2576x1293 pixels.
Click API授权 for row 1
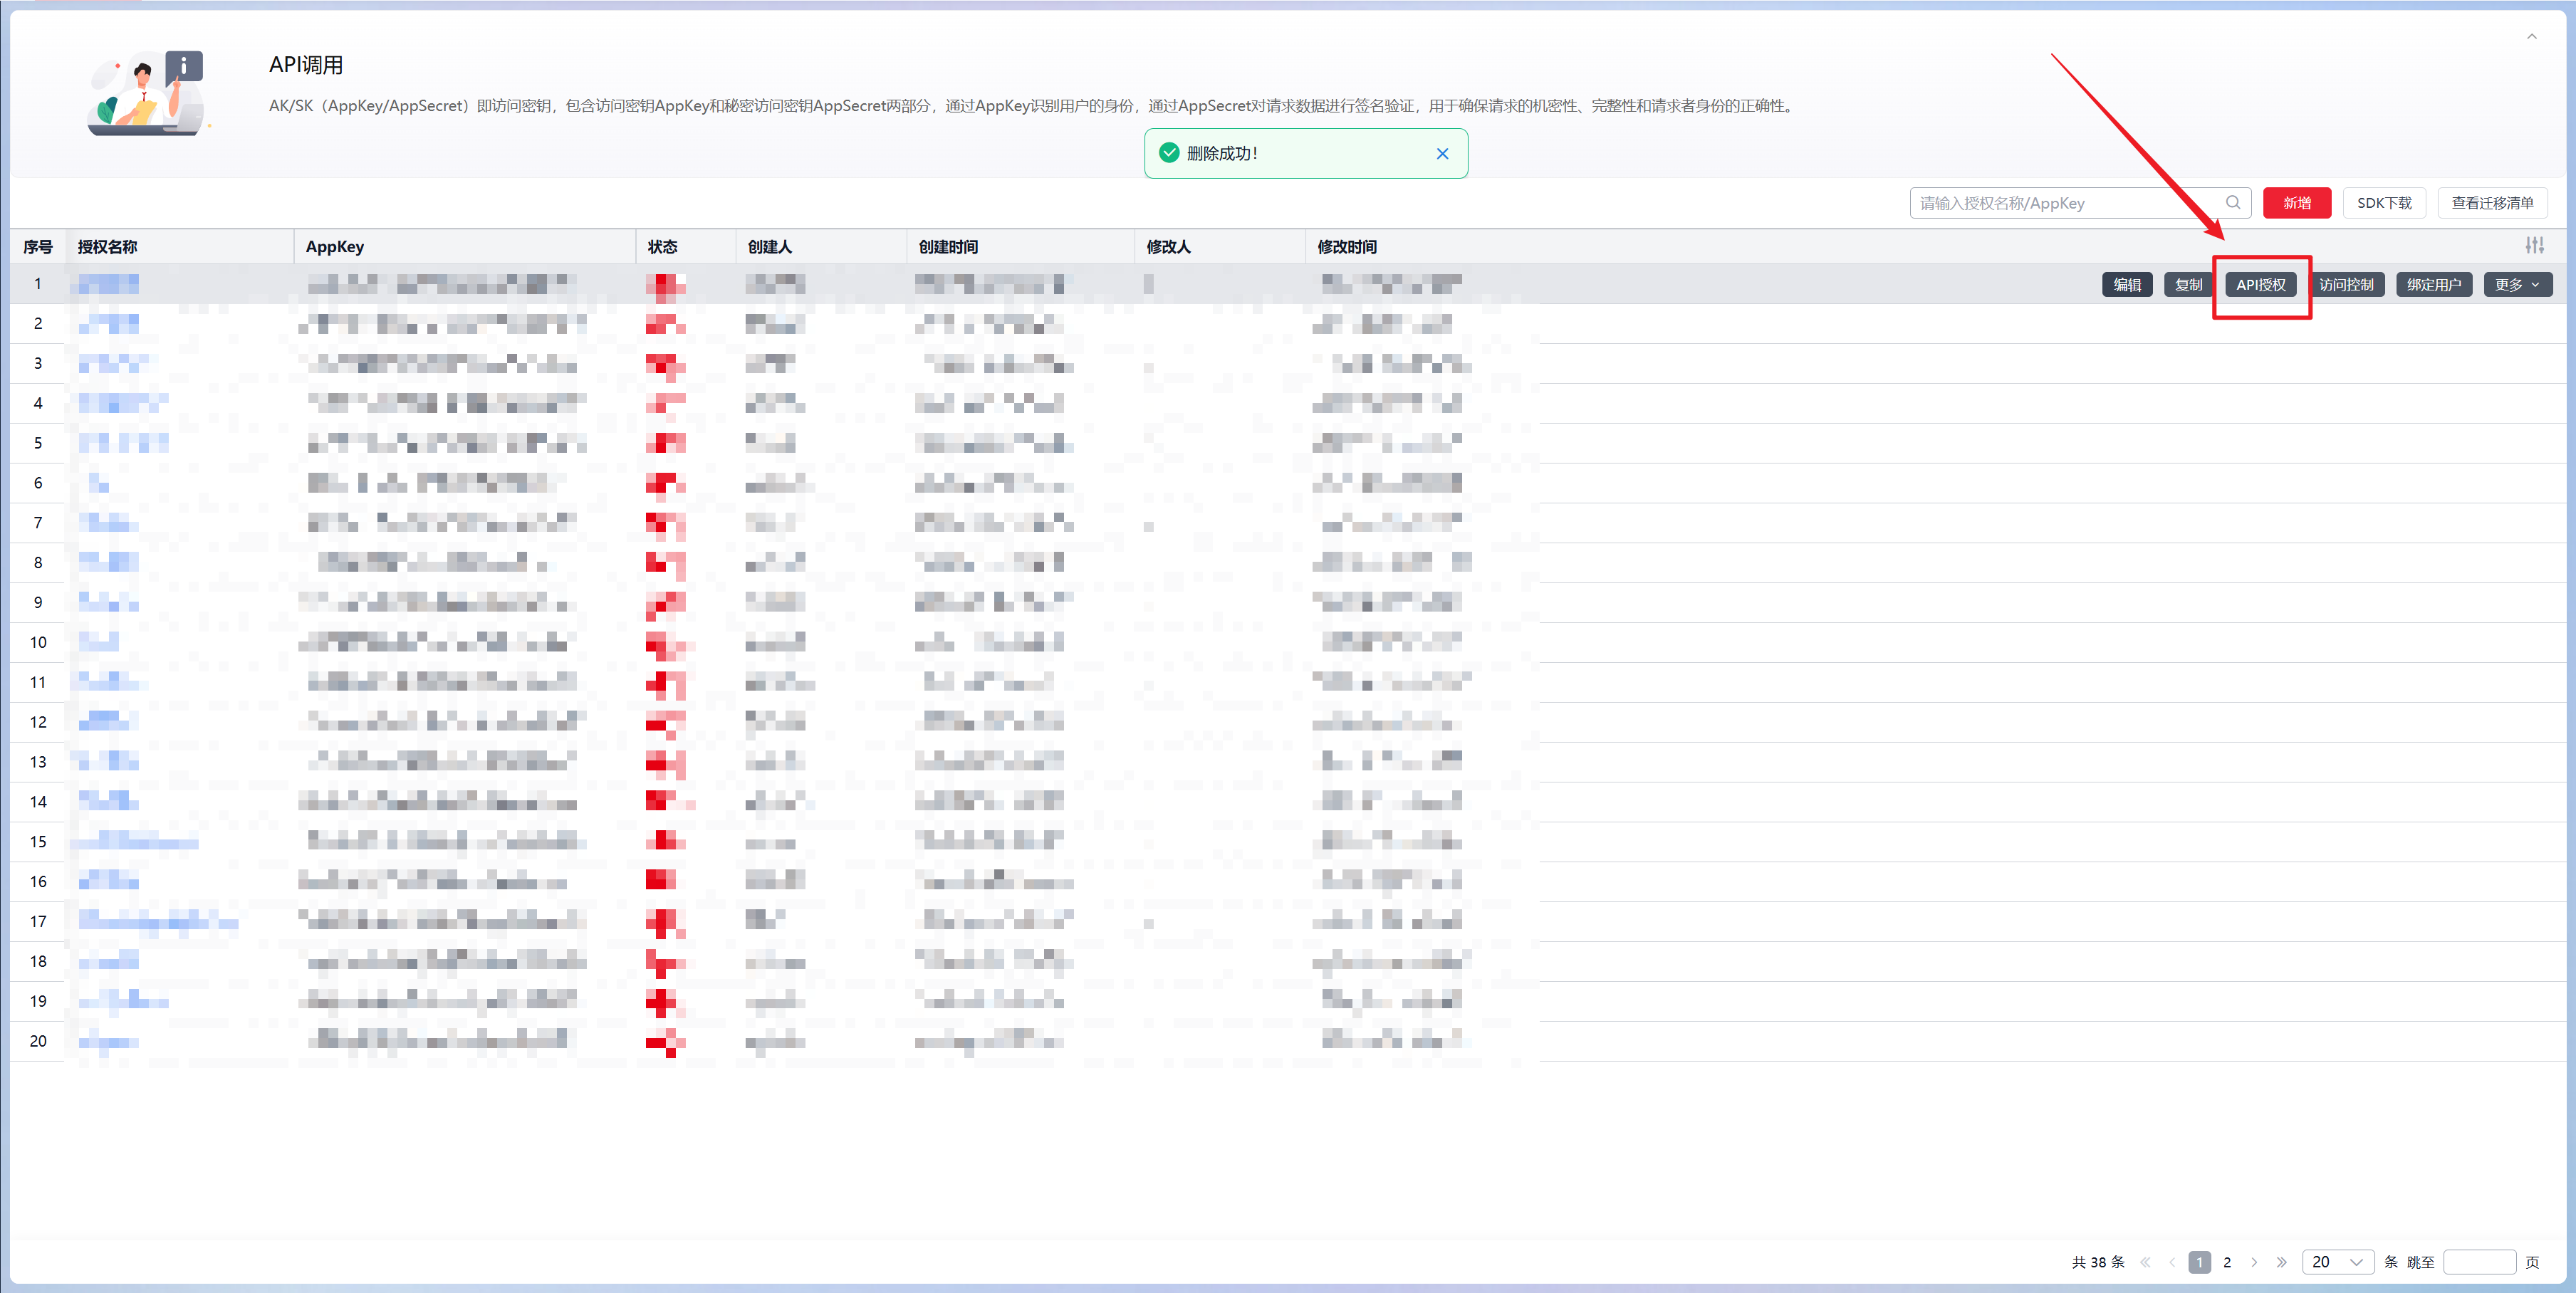(x=2260, y=285)
